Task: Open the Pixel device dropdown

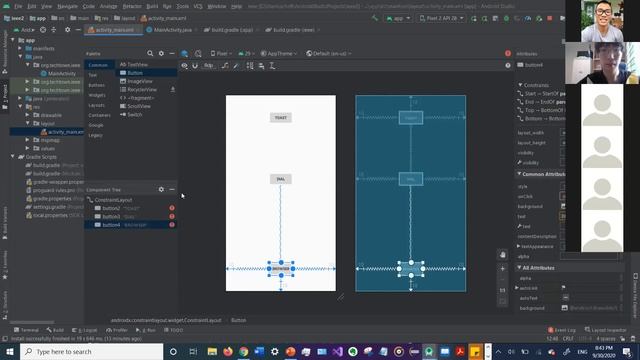Action: pos(221,53)
